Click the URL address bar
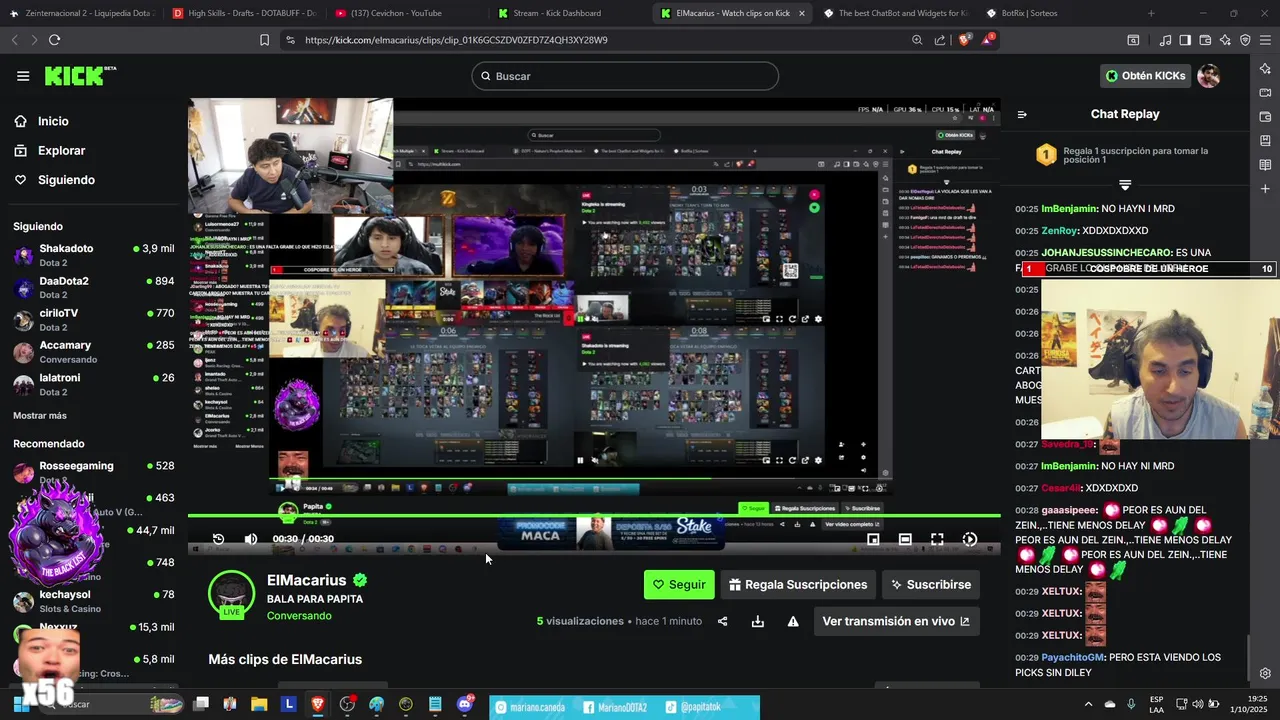The width and height of the screenshot is (1280, 720). point(600,40)
